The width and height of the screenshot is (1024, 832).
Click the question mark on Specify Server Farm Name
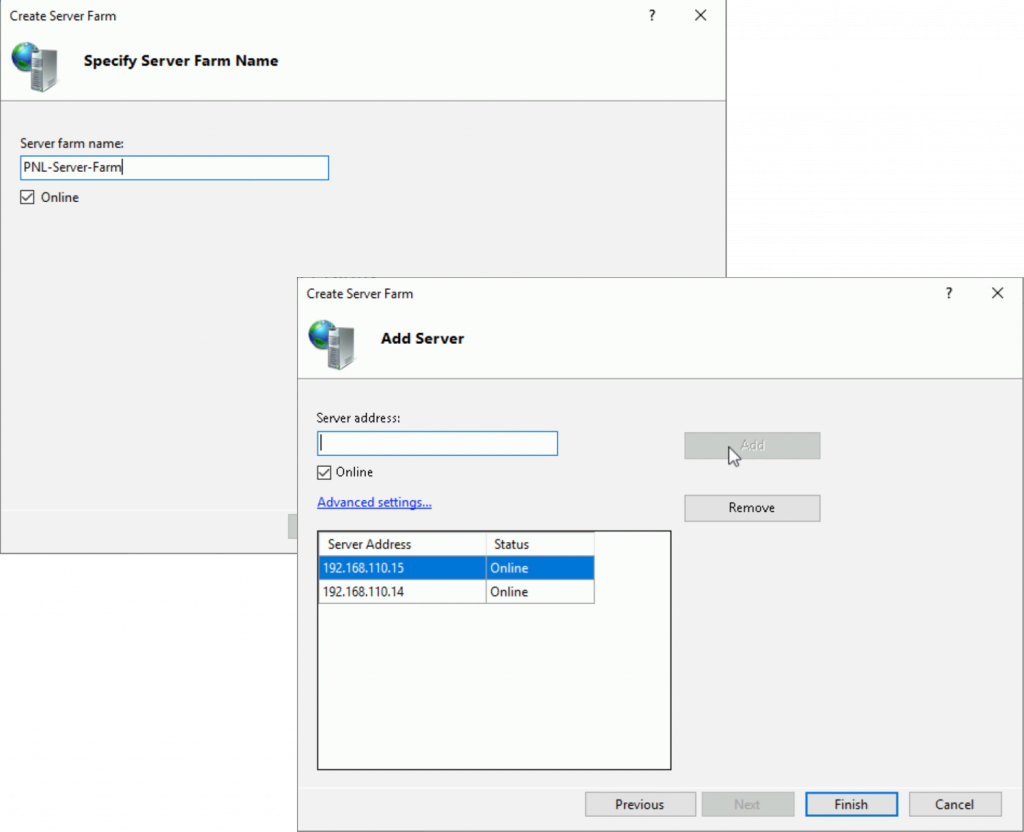click(651, 16)
